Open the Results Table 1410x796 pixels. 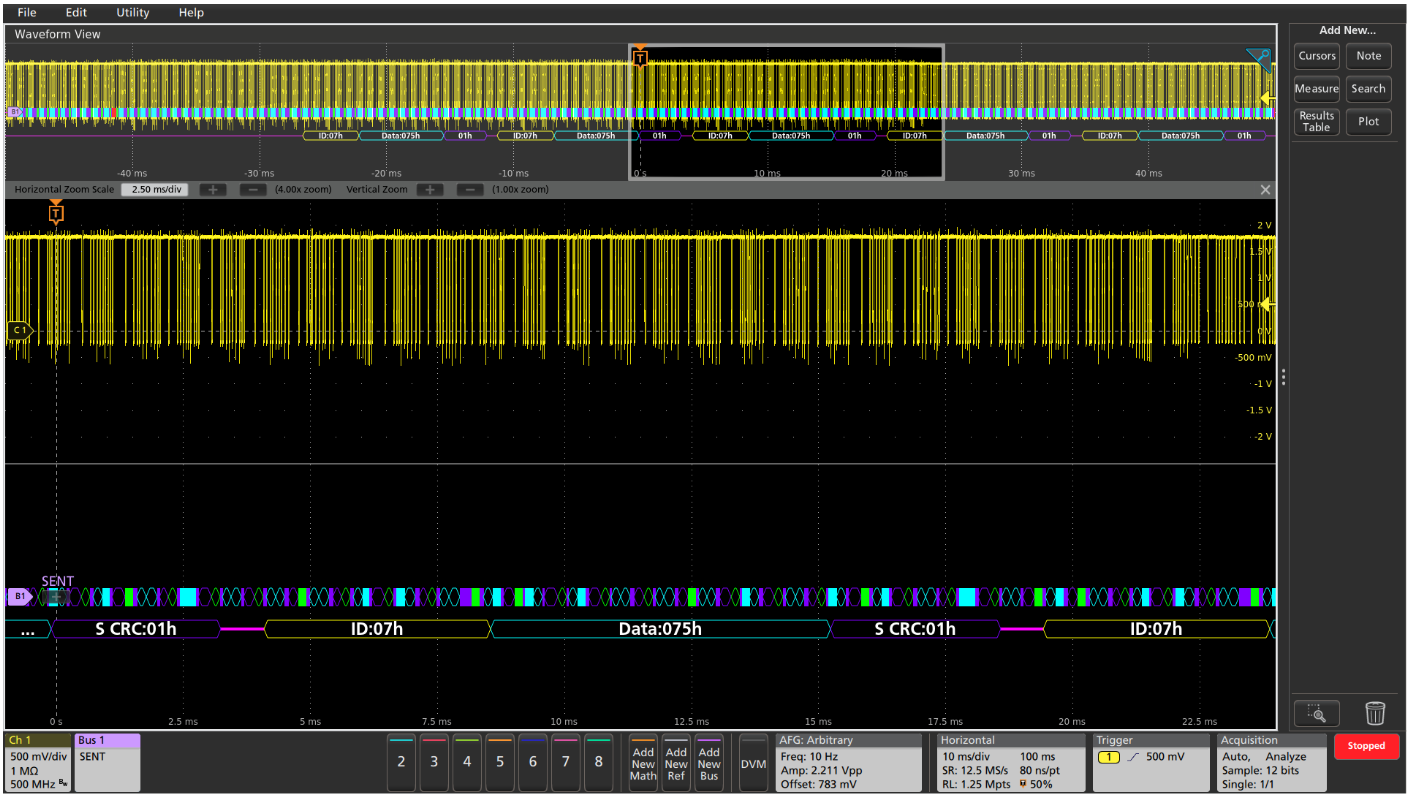click(x=1317, y=122)
